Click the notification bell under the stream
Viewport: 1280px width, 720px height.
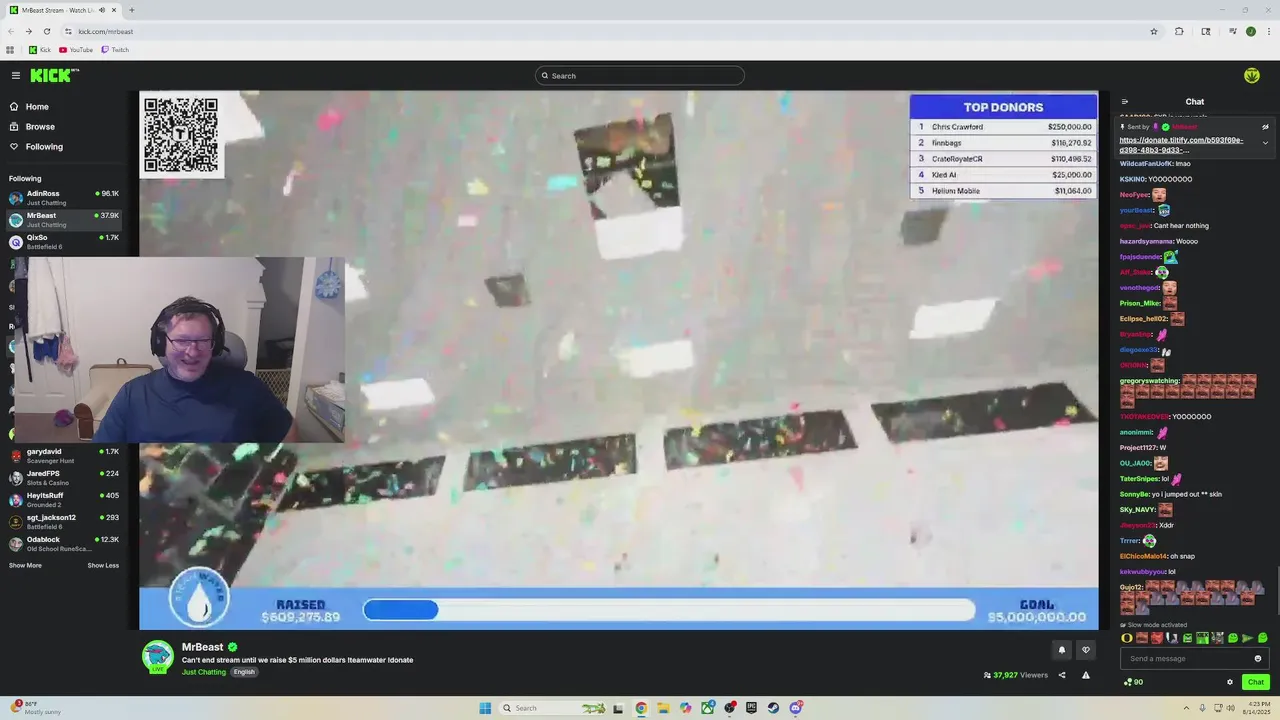[1062, 650]
